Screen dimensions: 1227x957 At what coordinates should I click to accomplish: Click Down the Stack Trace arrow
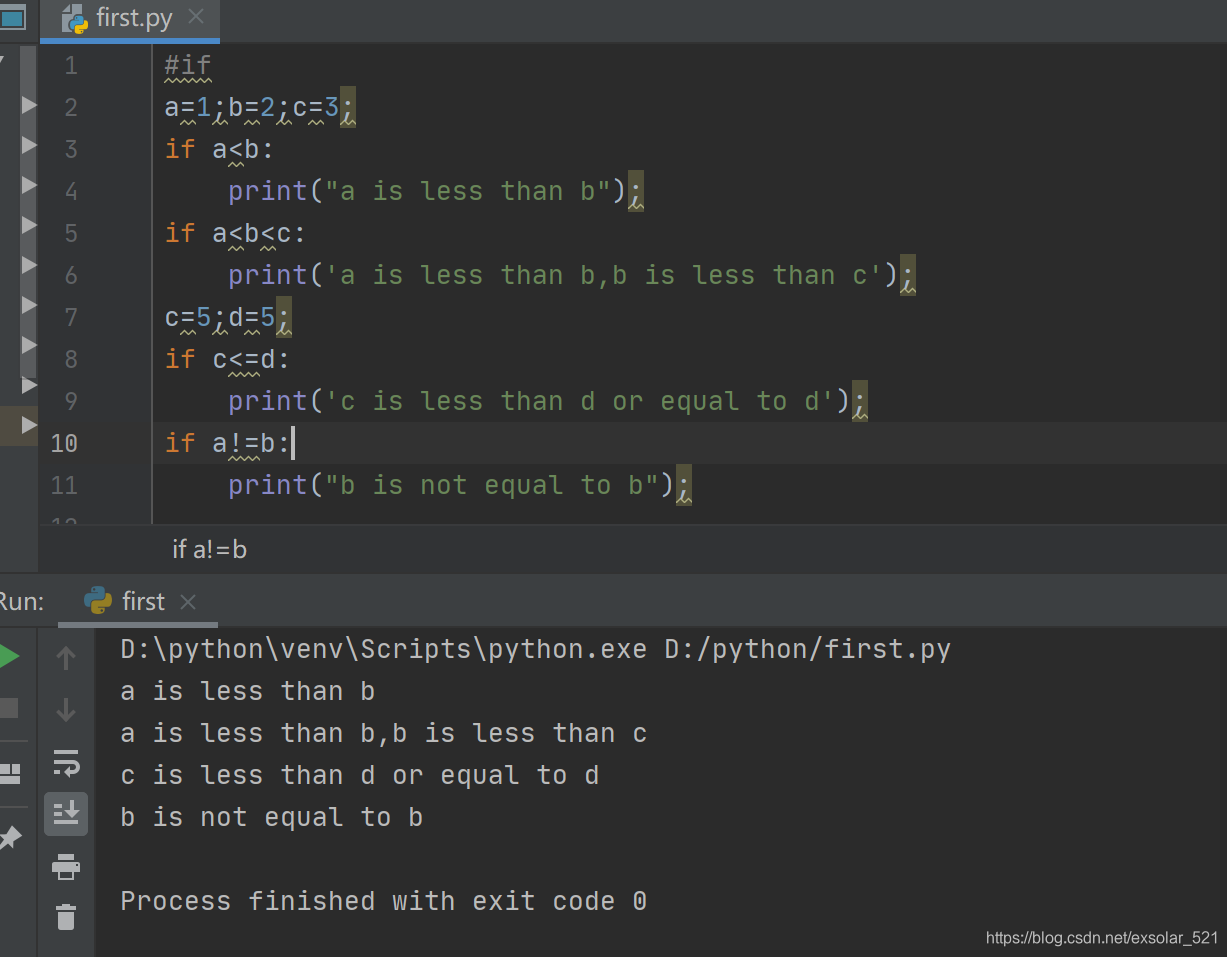[x=66, y=709]
